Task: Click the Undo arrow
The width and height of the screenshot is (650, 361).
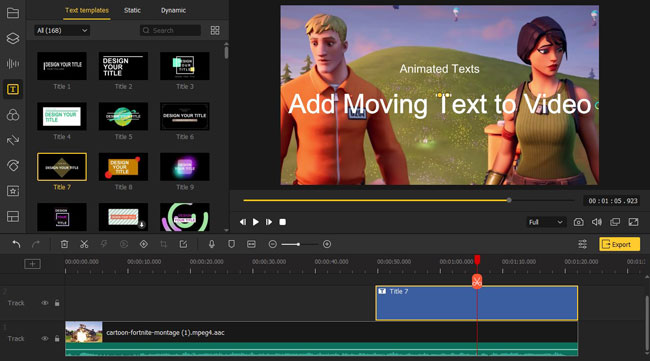Action: (x=16, y=244)
